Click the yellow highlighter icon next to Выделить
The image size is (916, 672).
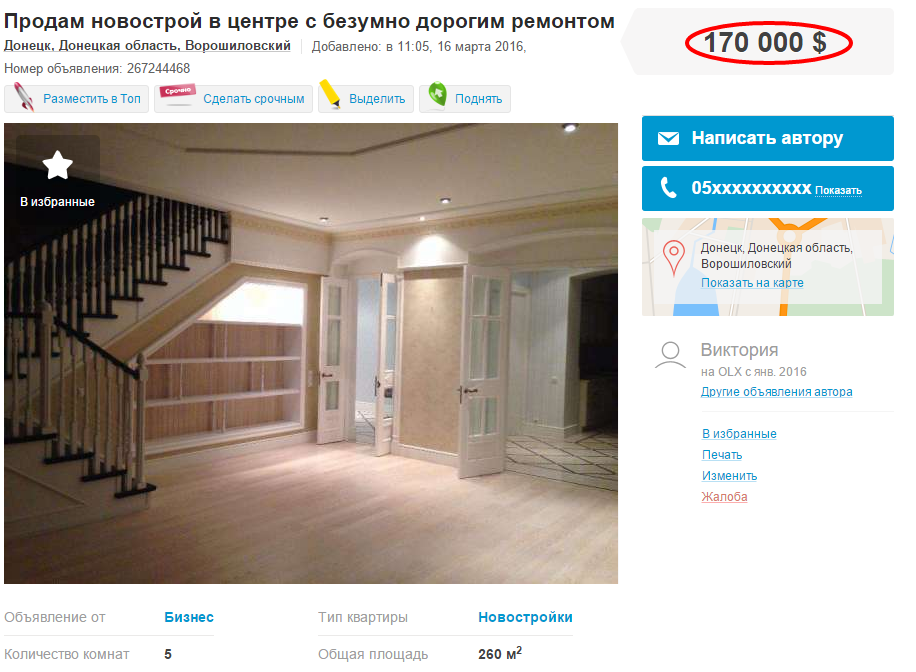pos(330,95)
